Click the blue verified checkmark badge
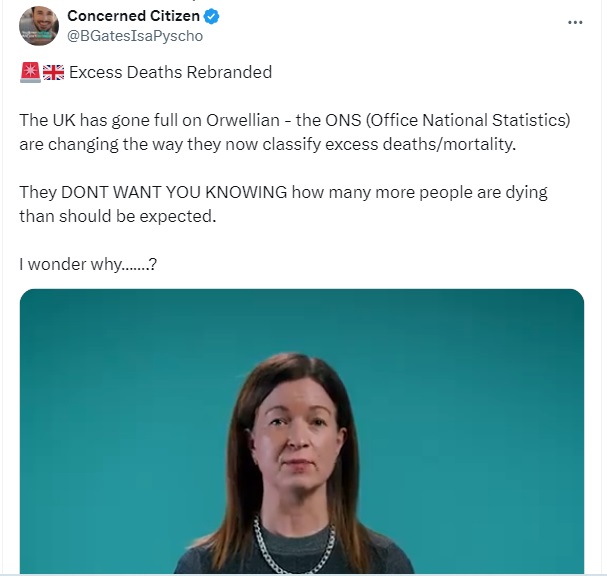Viewport: 607px width, 582px height. (211, 16)
